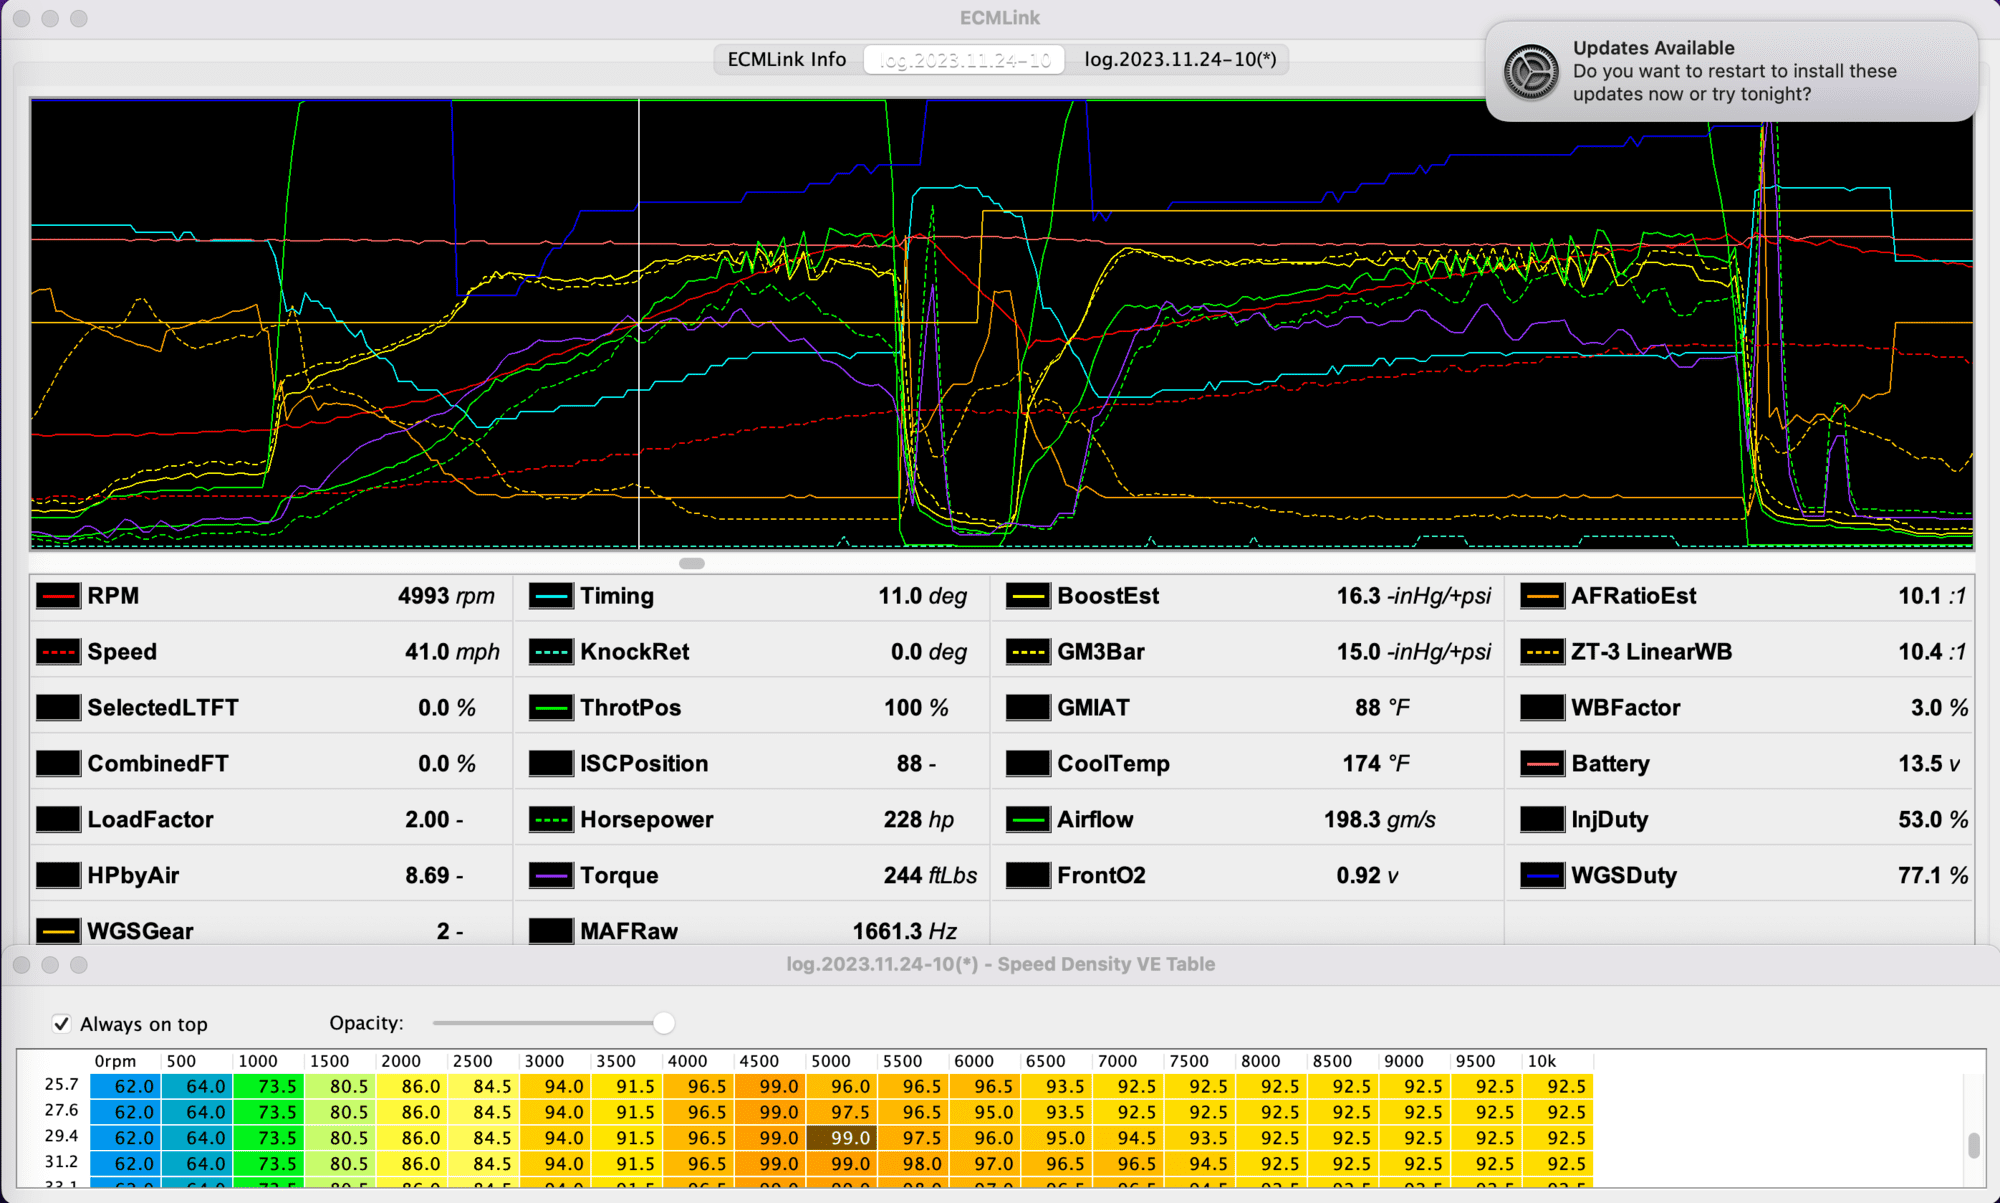This screenshot has height=1203, width=2000.
Task: Click the RPM red color swatch
Action: point(58,597)
